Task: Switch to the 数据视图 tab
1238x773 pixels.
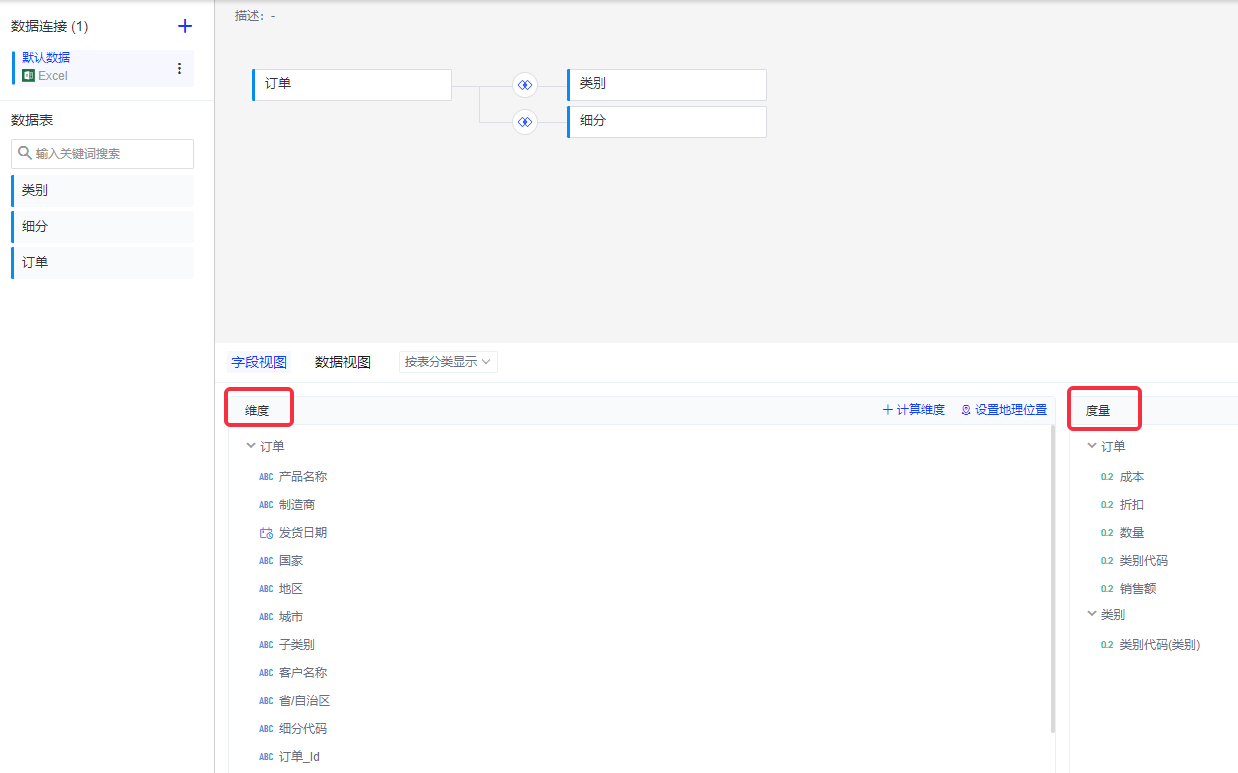Action: [343, 362]
